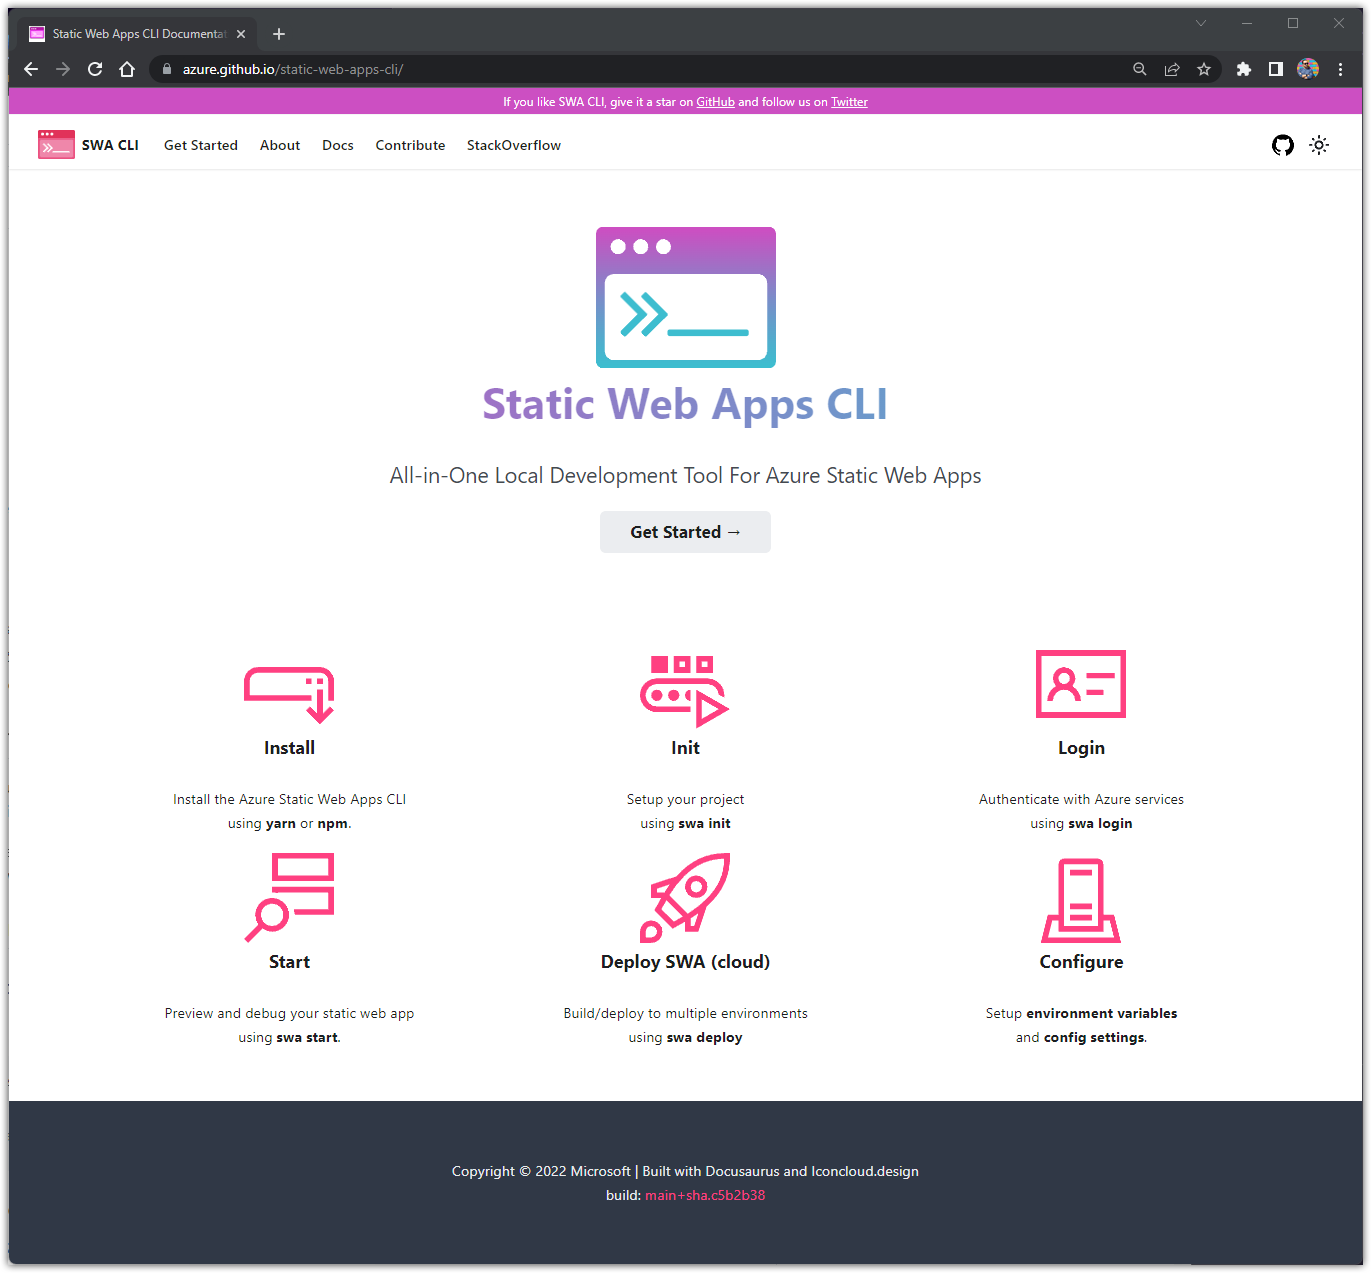Click the zoom magnifier in address bar
The height and width of the screenshot is (1273, 1371).
pyautogui.click(x=1139, y=69)
